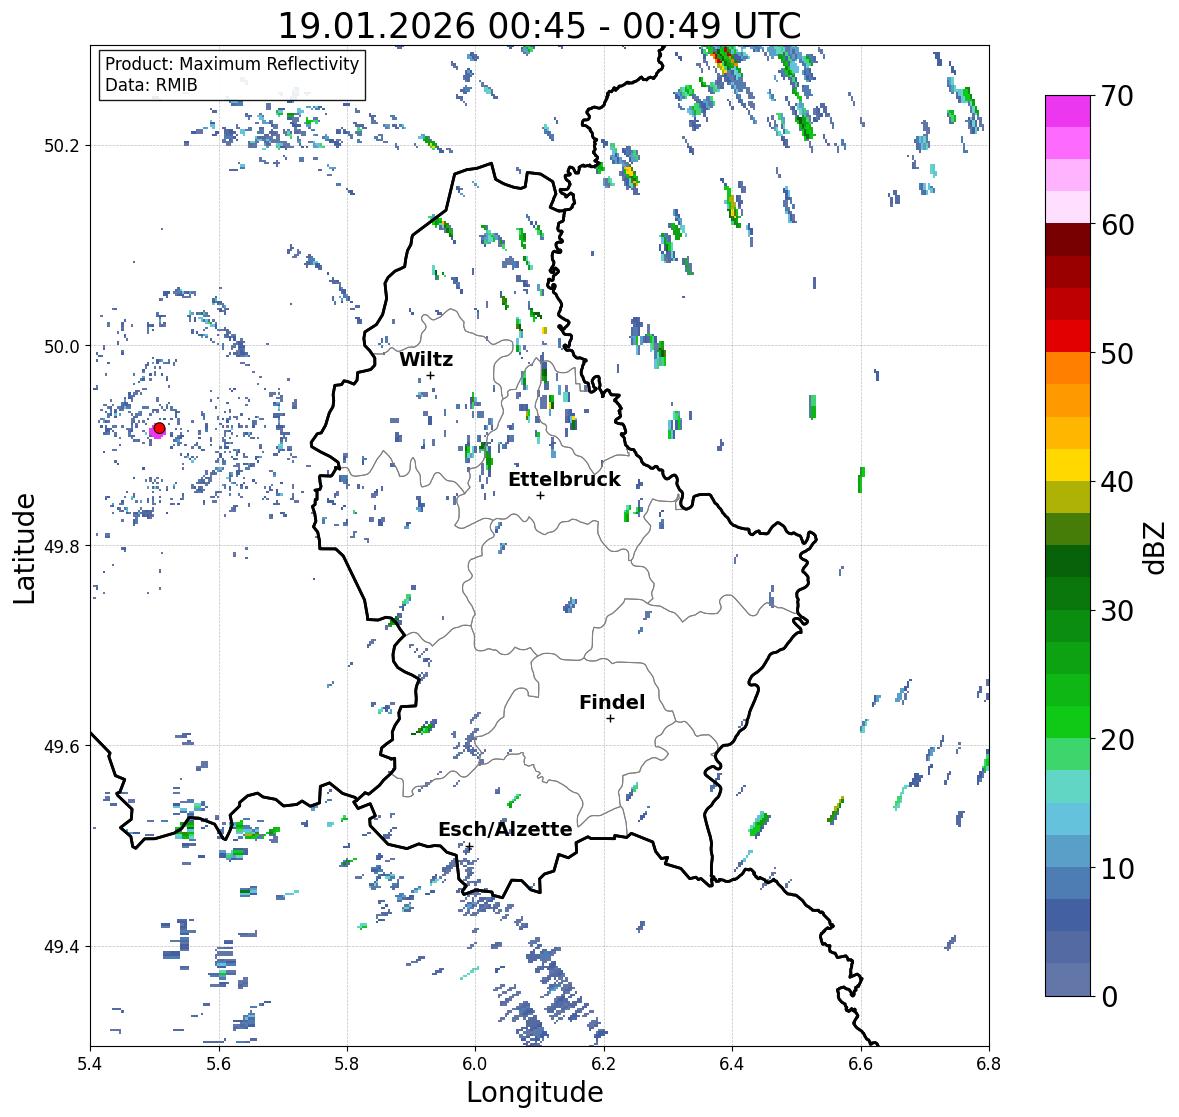Click the 6.4 longitude tick label
Viewport: 1179px width, 1117px height.
click(732, 1063)
